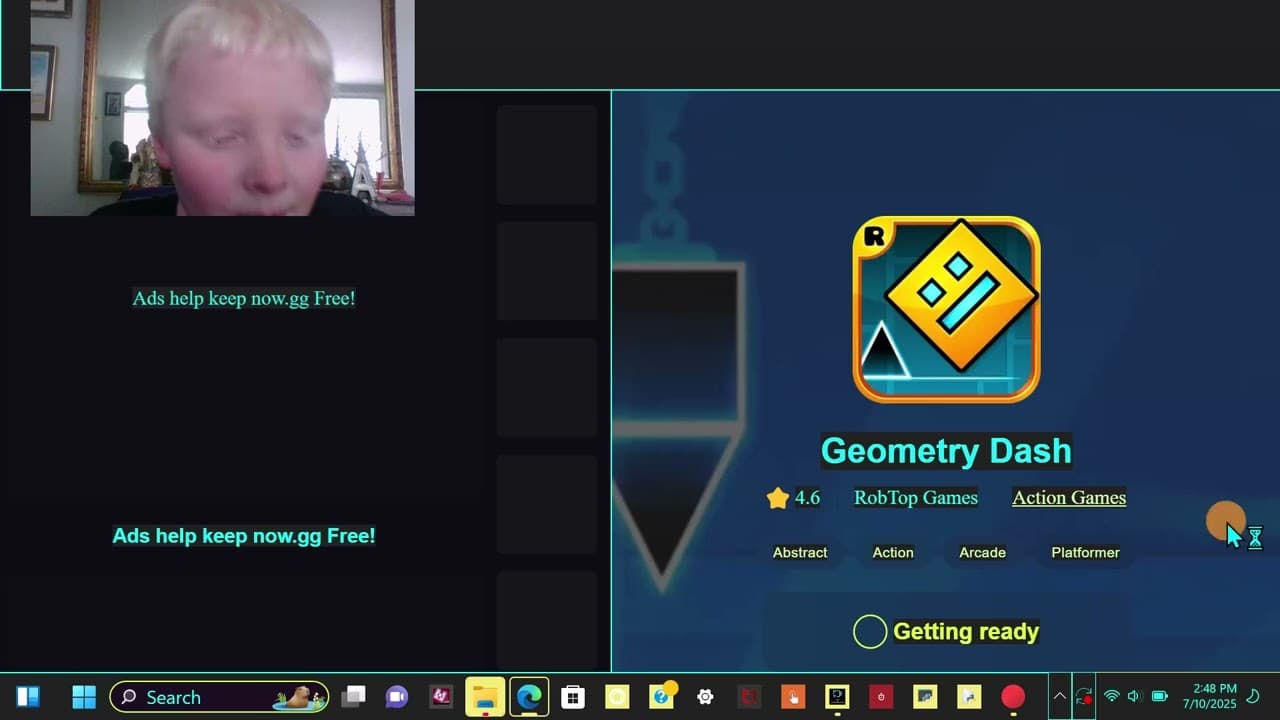
Task: Open the orange hand-pointer taskbar app
Action: 793,697
